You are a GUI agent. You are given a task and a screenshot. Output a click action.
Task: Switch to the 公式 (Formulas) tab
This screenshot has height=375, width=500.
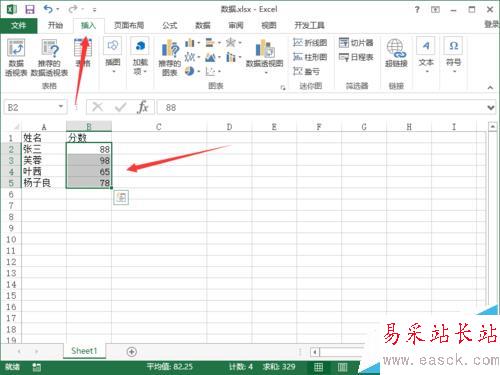(169, 25)
